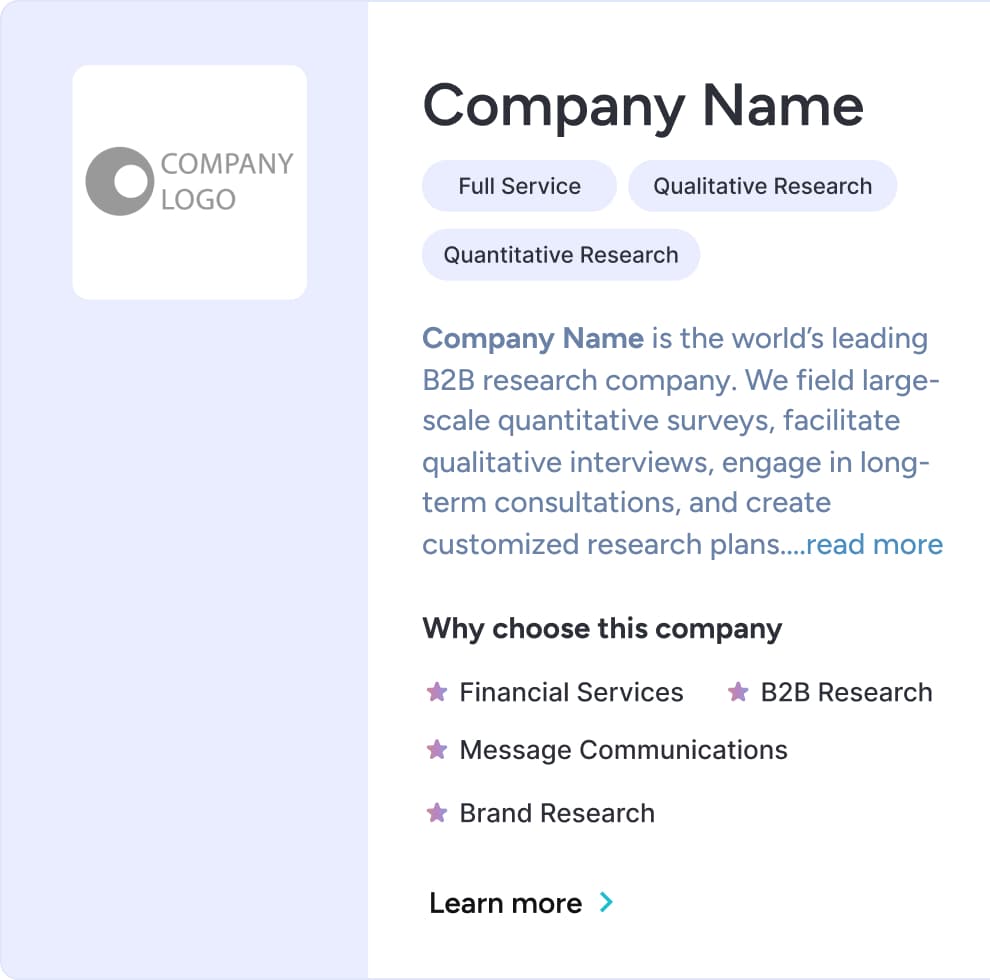The width and height of the screenshot is (990, 980).
Task: Click the star icon beside Financial Services
Action: [436, 692]
